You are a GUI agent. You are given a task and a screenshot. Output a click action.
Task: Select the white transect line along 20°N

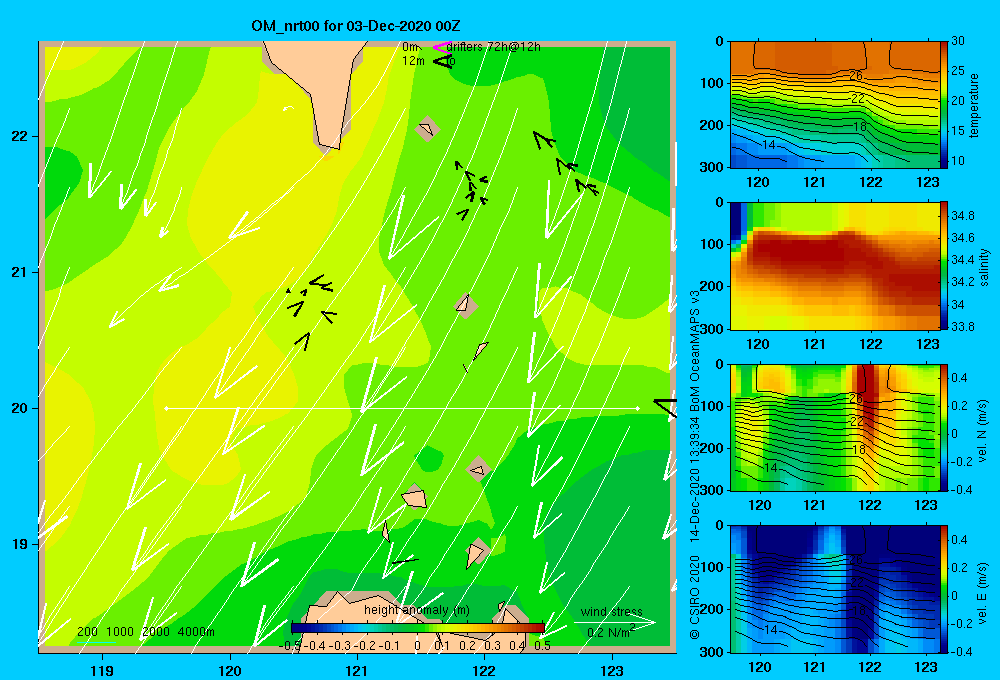tap(402, 408)
